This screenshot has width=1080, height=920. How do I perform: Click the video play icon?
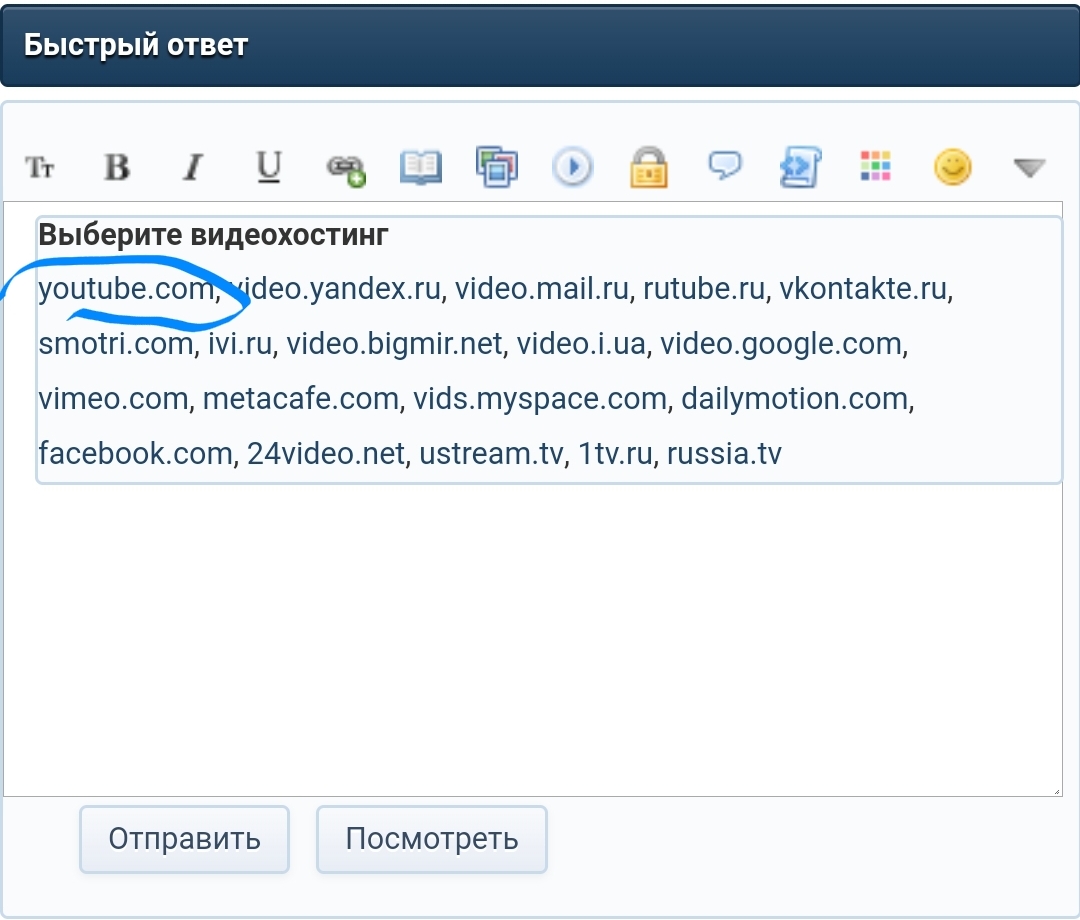572,167
